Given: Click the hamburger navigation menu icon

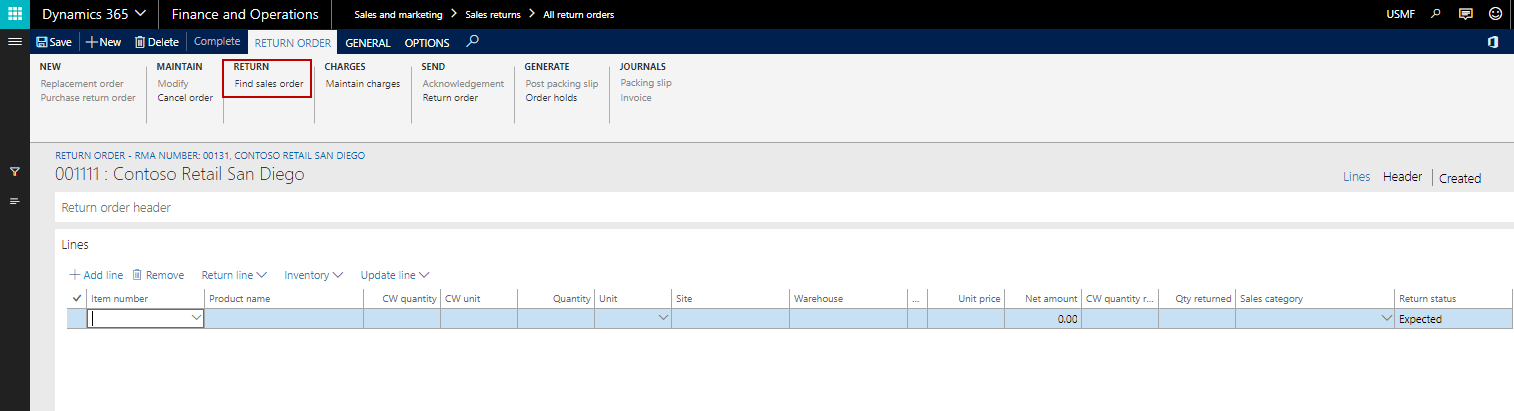Looking at the screenshot, I should pos(15,42).
